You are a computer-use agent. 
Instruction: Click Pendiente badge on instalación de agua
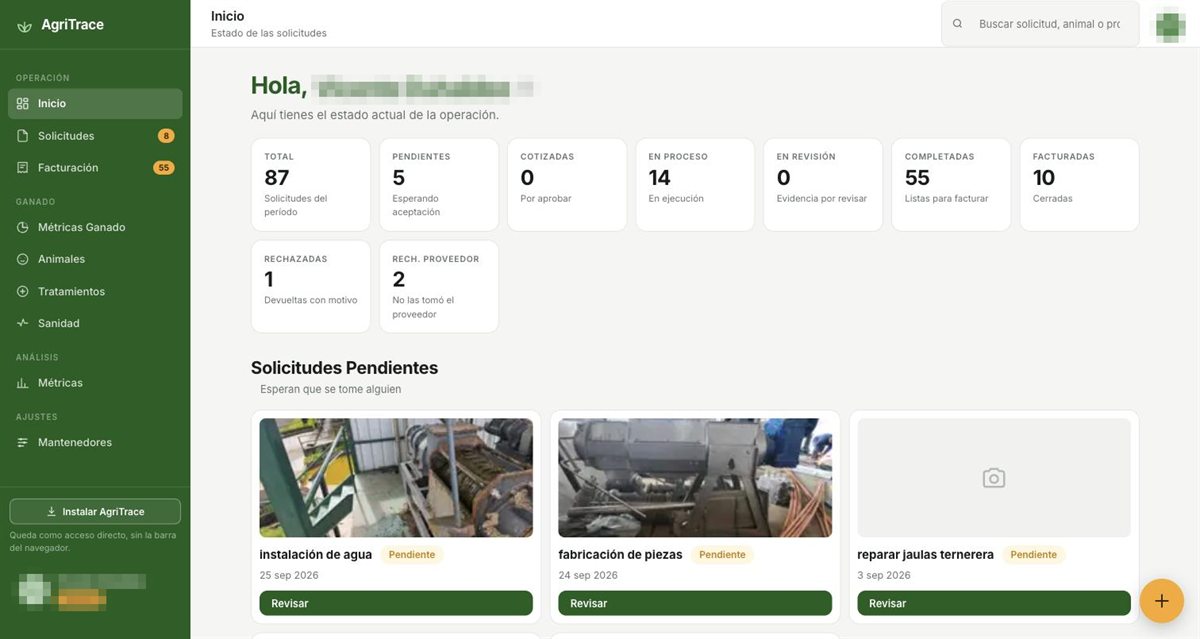[x=412, y=555]
